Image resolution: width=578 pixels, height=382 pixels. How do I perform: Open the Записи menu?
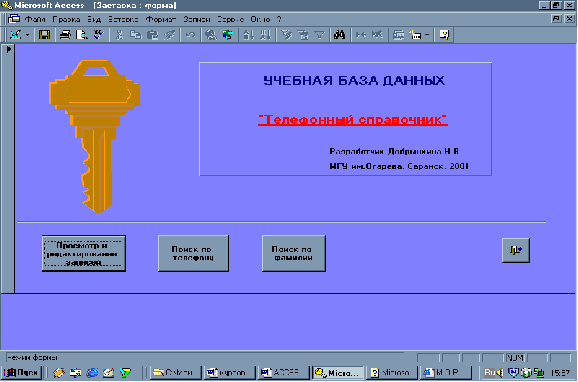(197, 19)
